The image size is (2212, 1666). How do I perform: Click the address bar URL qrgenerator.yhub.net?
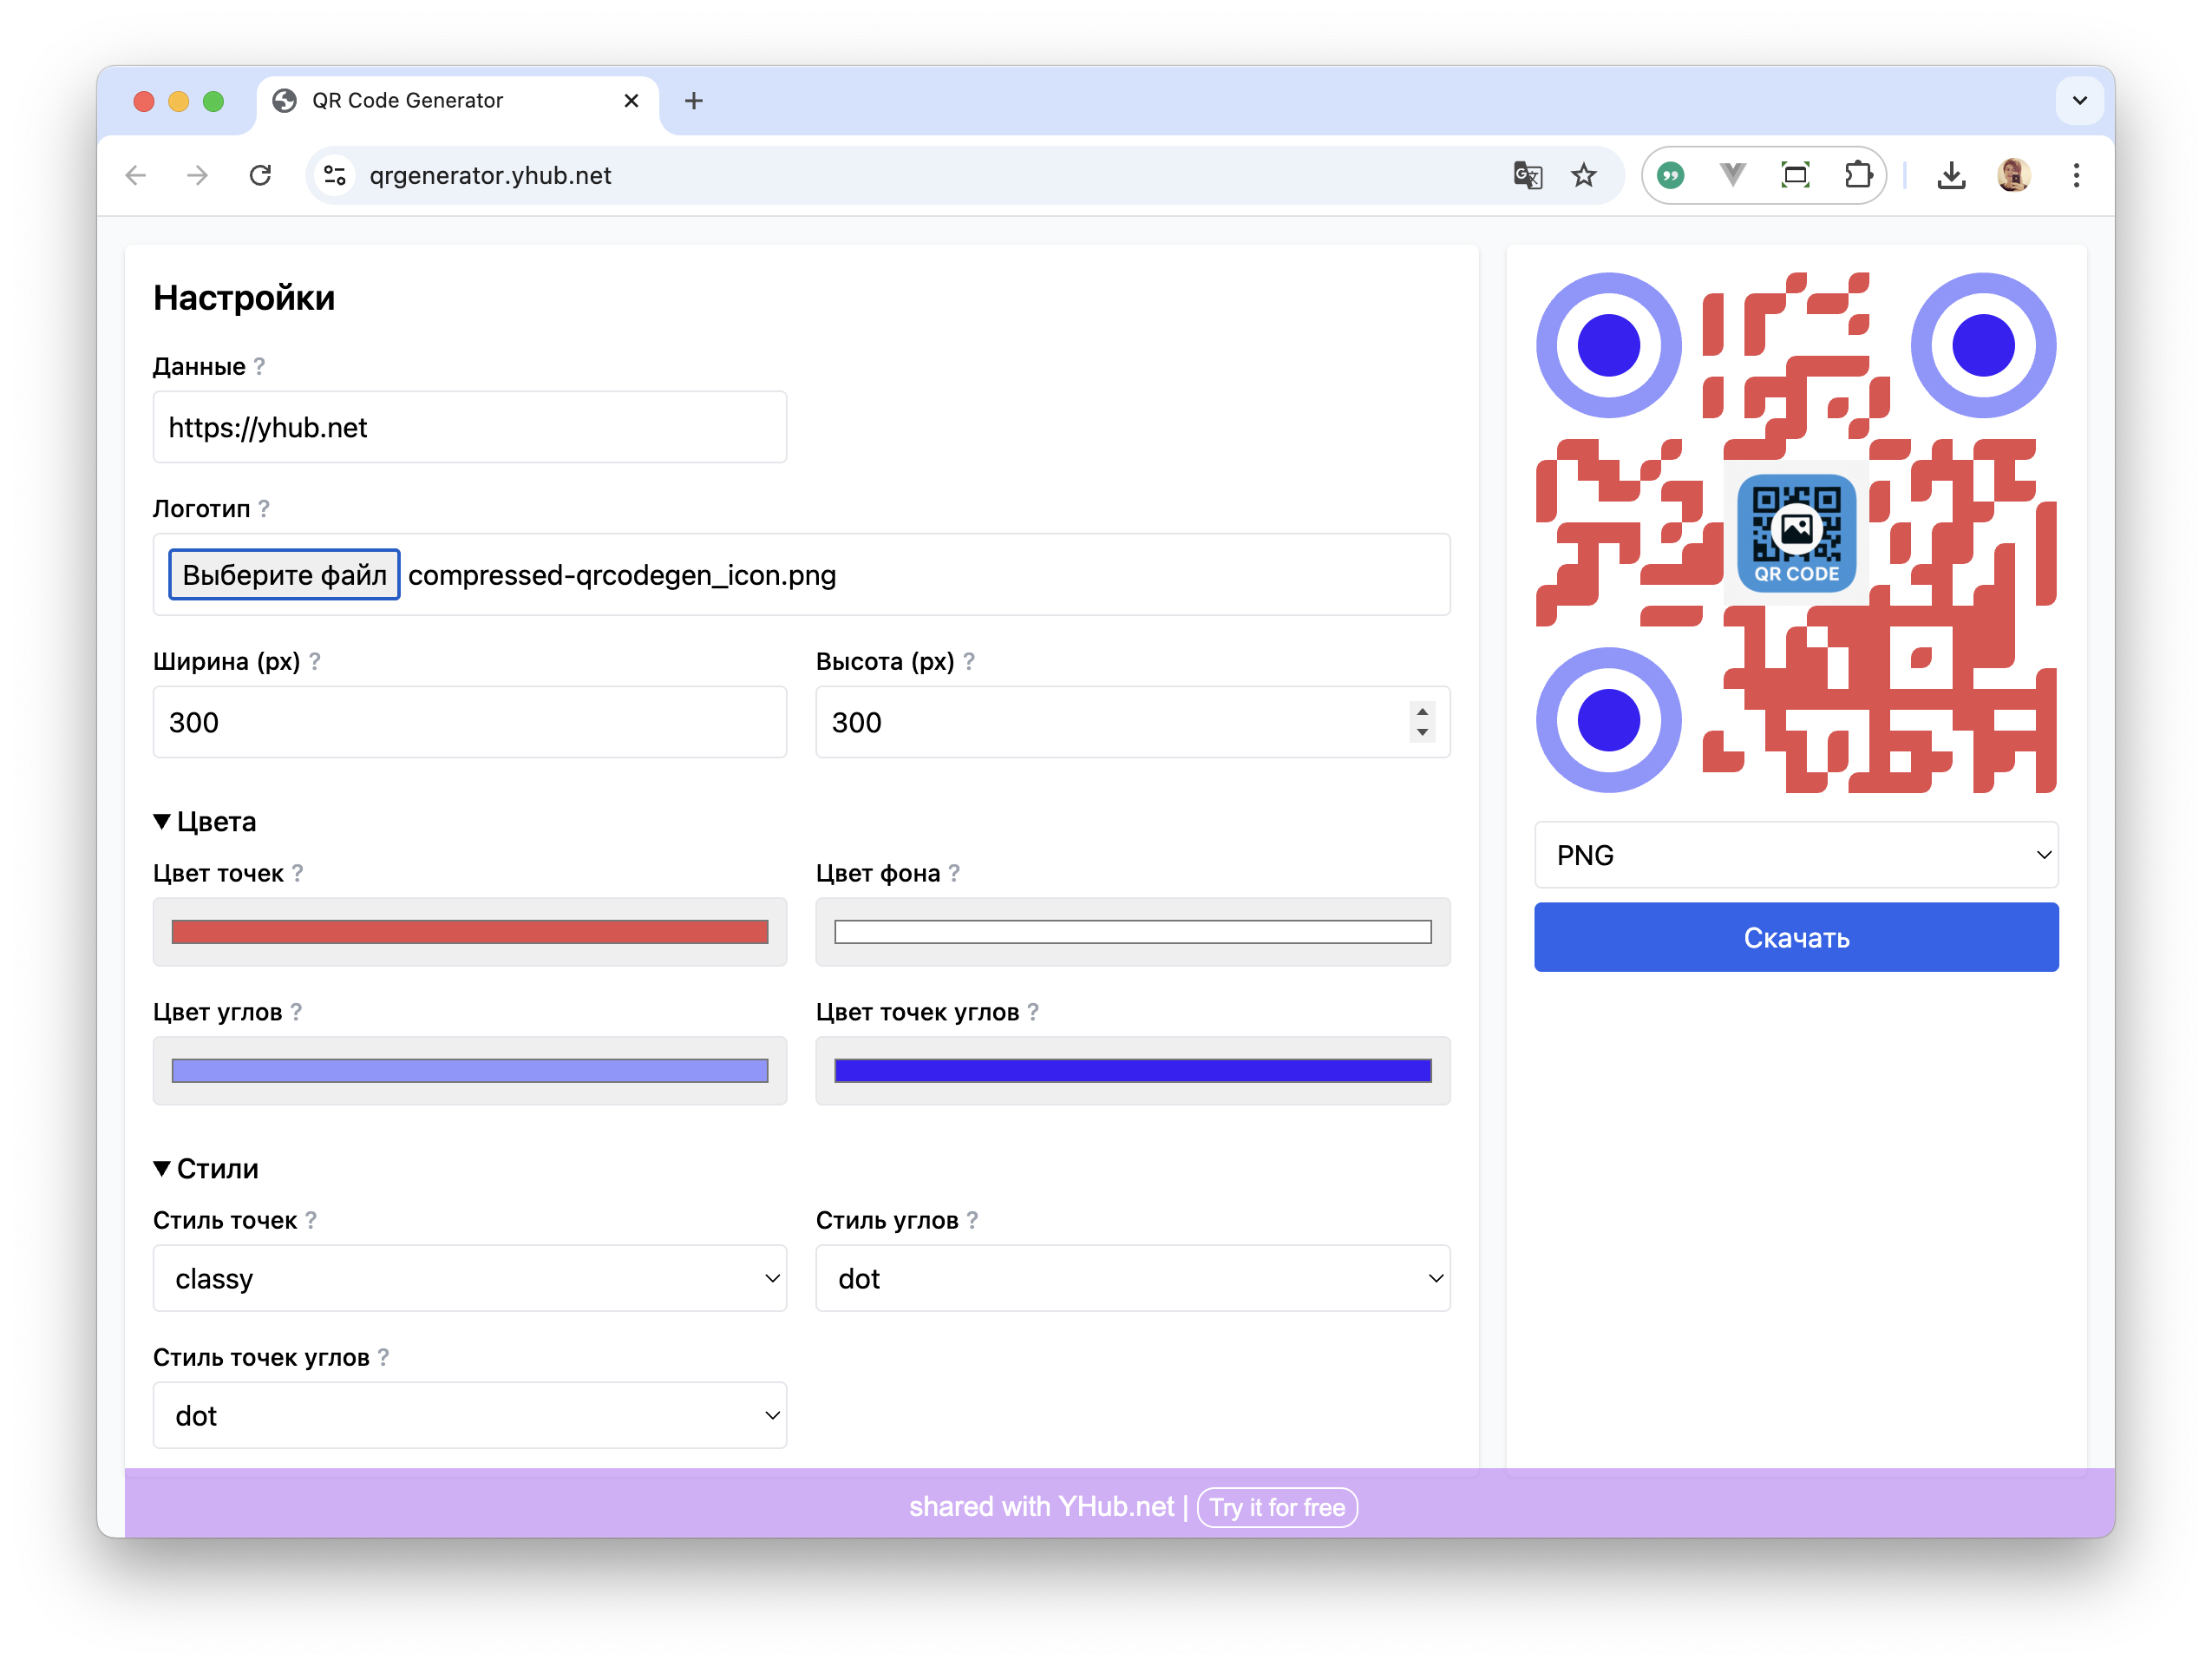[x=490, y=176]
